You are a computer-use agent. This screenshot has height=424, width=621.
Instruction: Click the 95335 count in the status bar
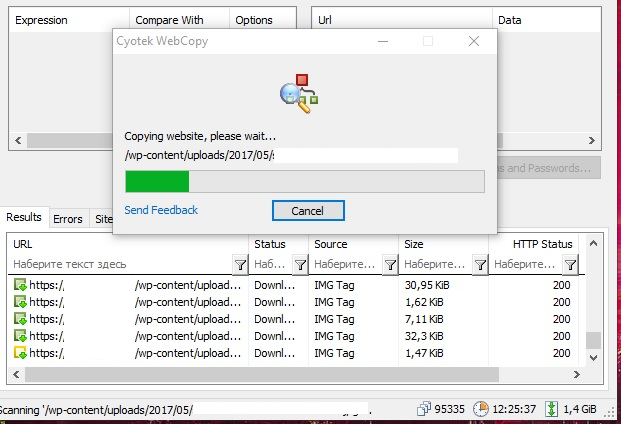(x=450, y=409)
